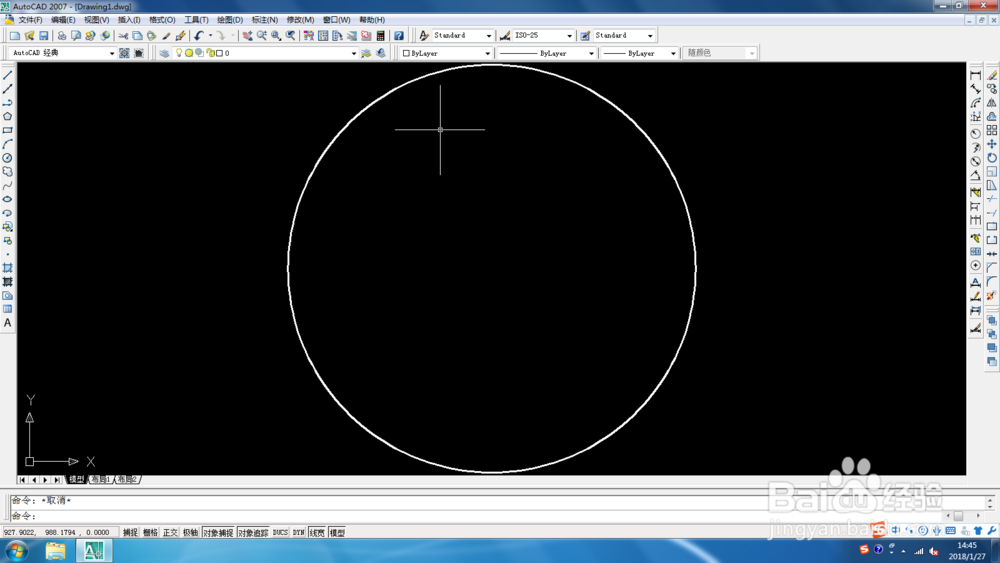Click the Match Properties brush icon

[x=166, y=36]
